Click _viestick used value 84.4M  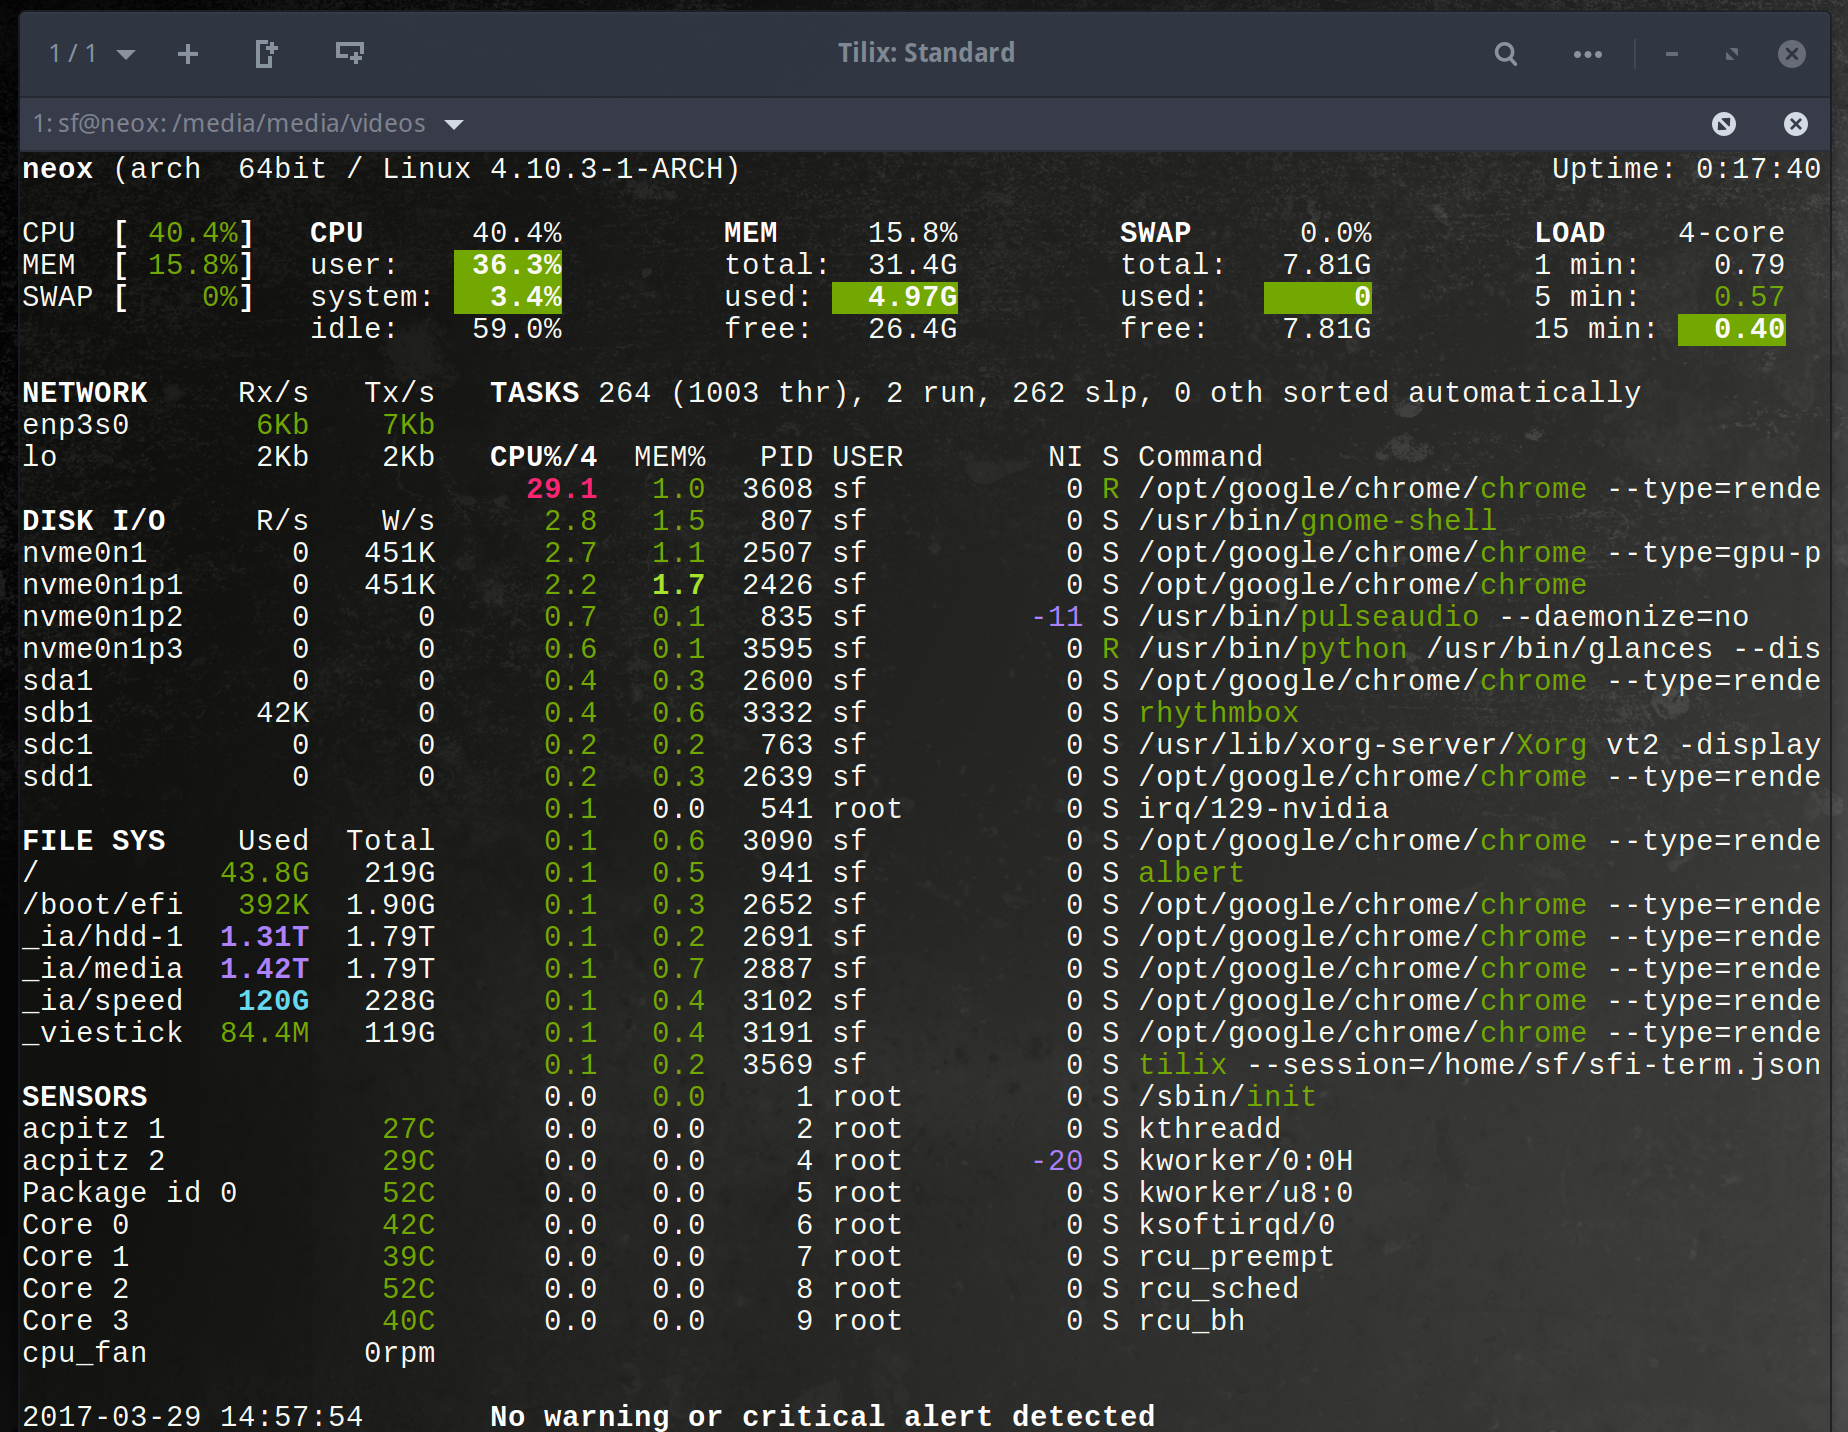265,1033
